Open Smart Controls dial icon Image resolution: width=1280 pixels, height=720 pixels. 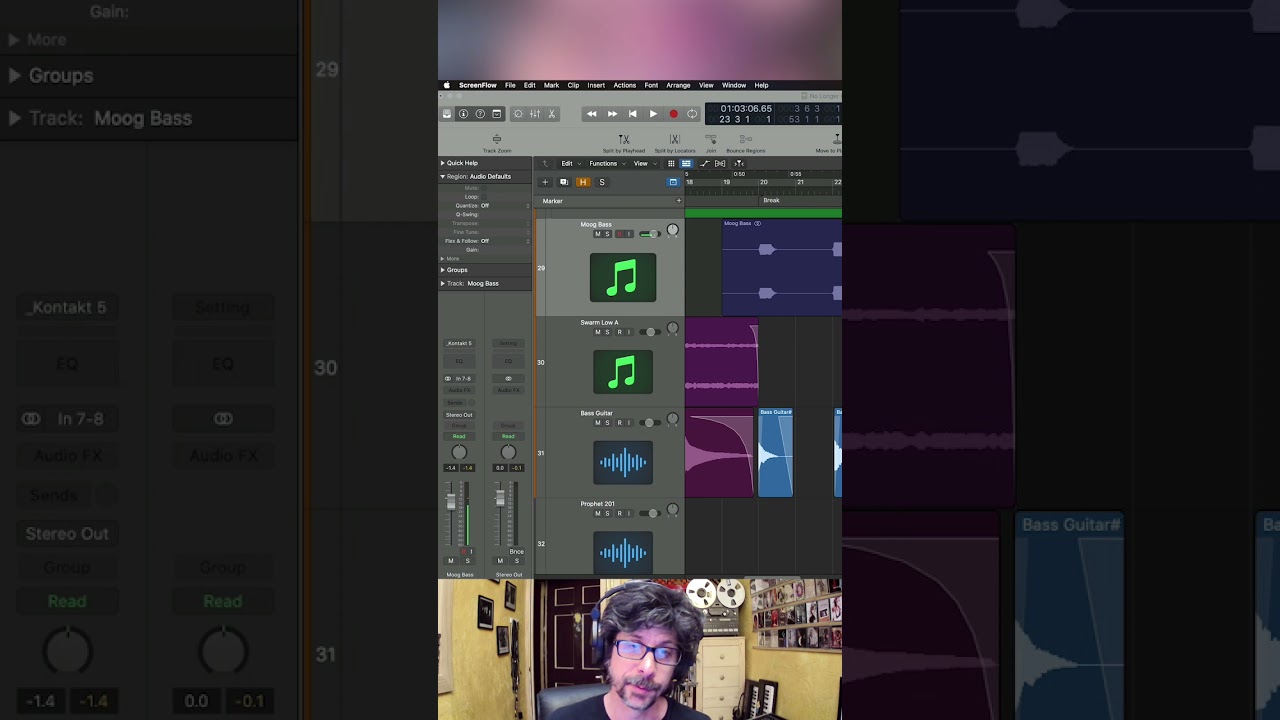(518, 114)
